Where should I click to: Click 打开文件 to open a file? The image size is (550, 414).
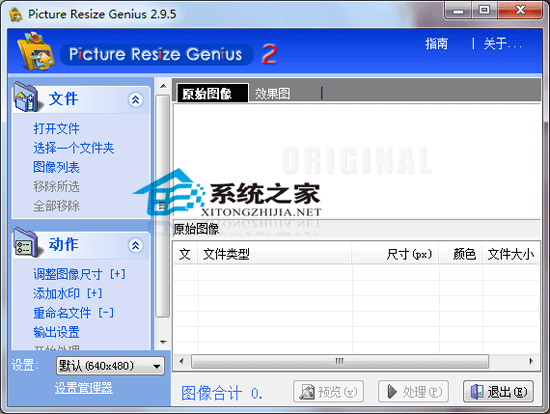(56, 128)
